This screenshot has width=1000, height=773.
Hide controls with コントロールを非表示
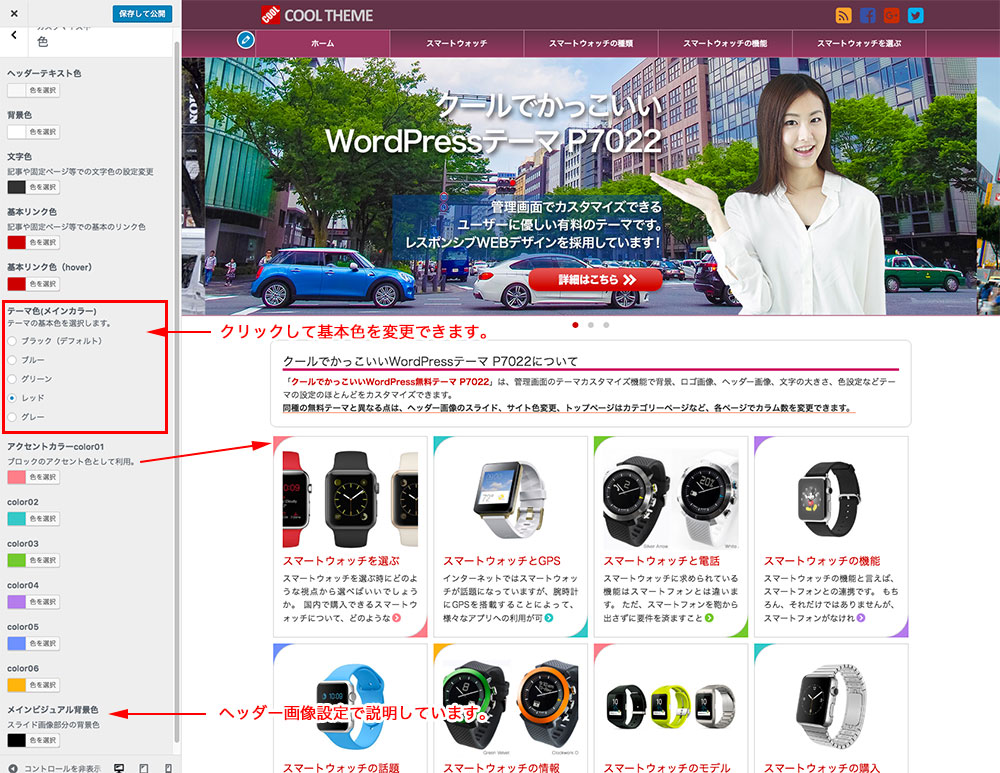(x=55, y=768)
